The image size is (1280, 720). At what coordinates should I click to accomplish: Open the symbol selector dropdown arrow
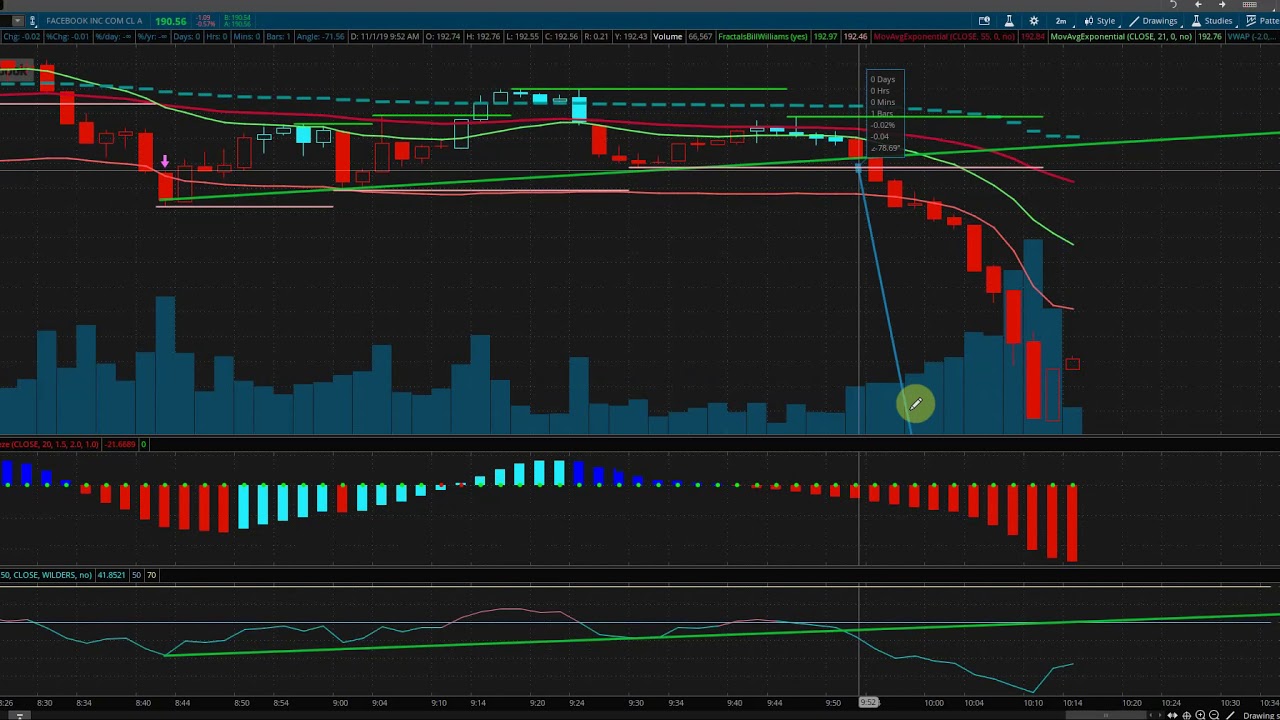(x=17, y=21)
